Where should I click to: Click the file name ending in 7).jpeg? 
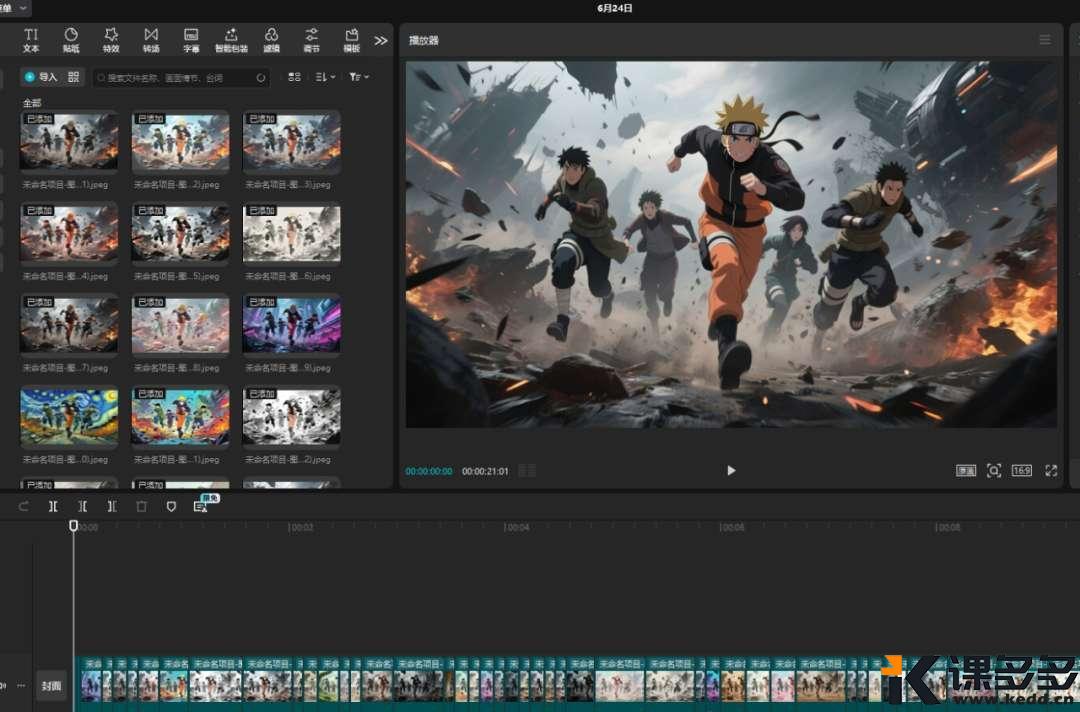(x=65, y=368)
